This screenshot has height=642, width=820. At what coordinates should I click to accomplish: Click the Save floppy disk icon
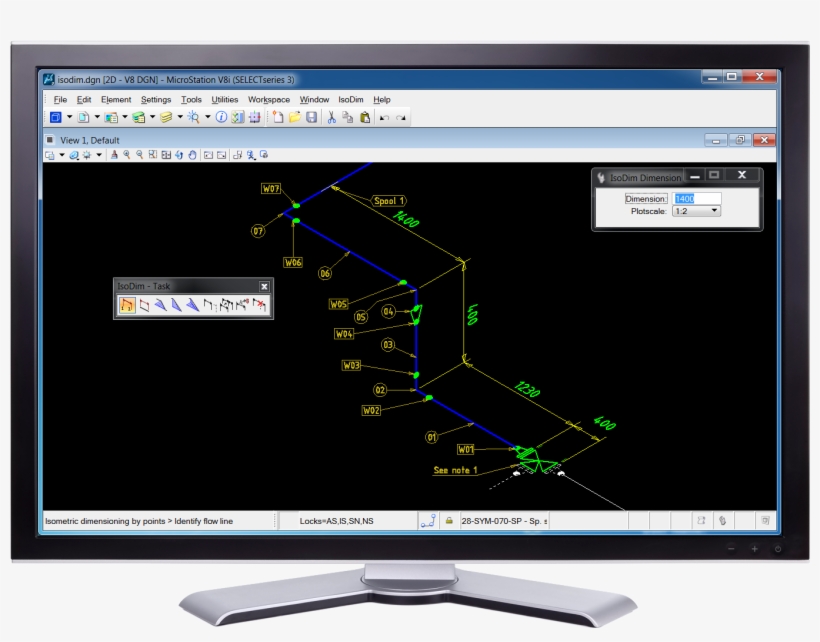click(x=311, y=117)
